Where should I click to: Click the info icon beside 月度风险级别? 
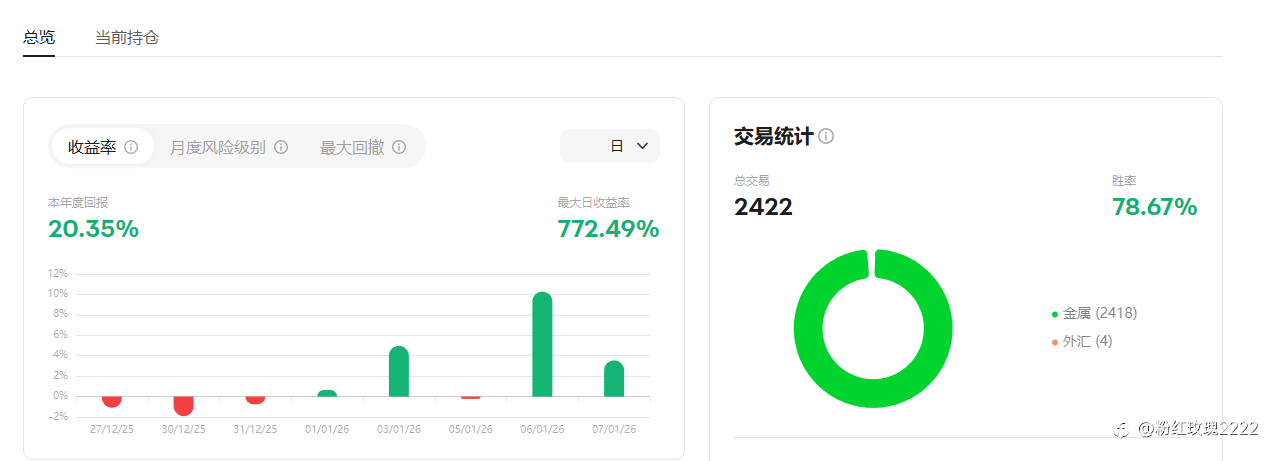click(x=281, y=147)
